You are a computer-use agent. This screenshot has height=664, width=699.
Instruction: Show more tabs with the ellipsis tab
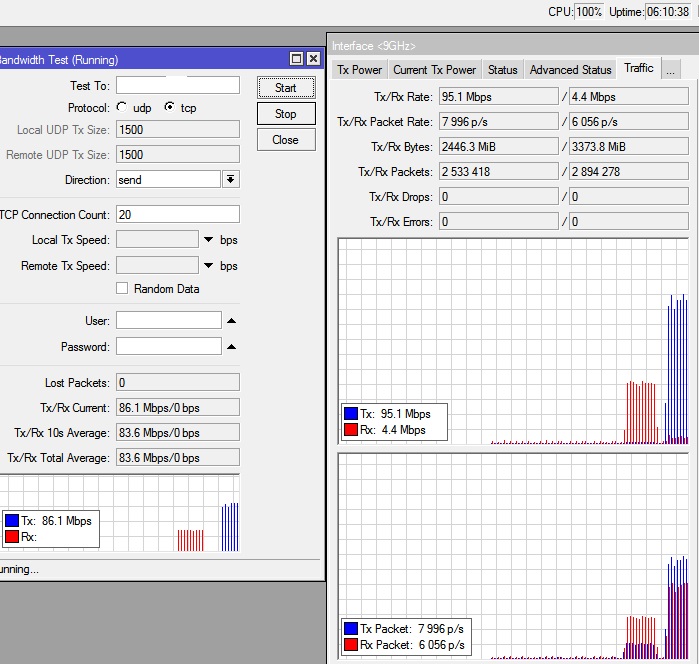[670, 70]
